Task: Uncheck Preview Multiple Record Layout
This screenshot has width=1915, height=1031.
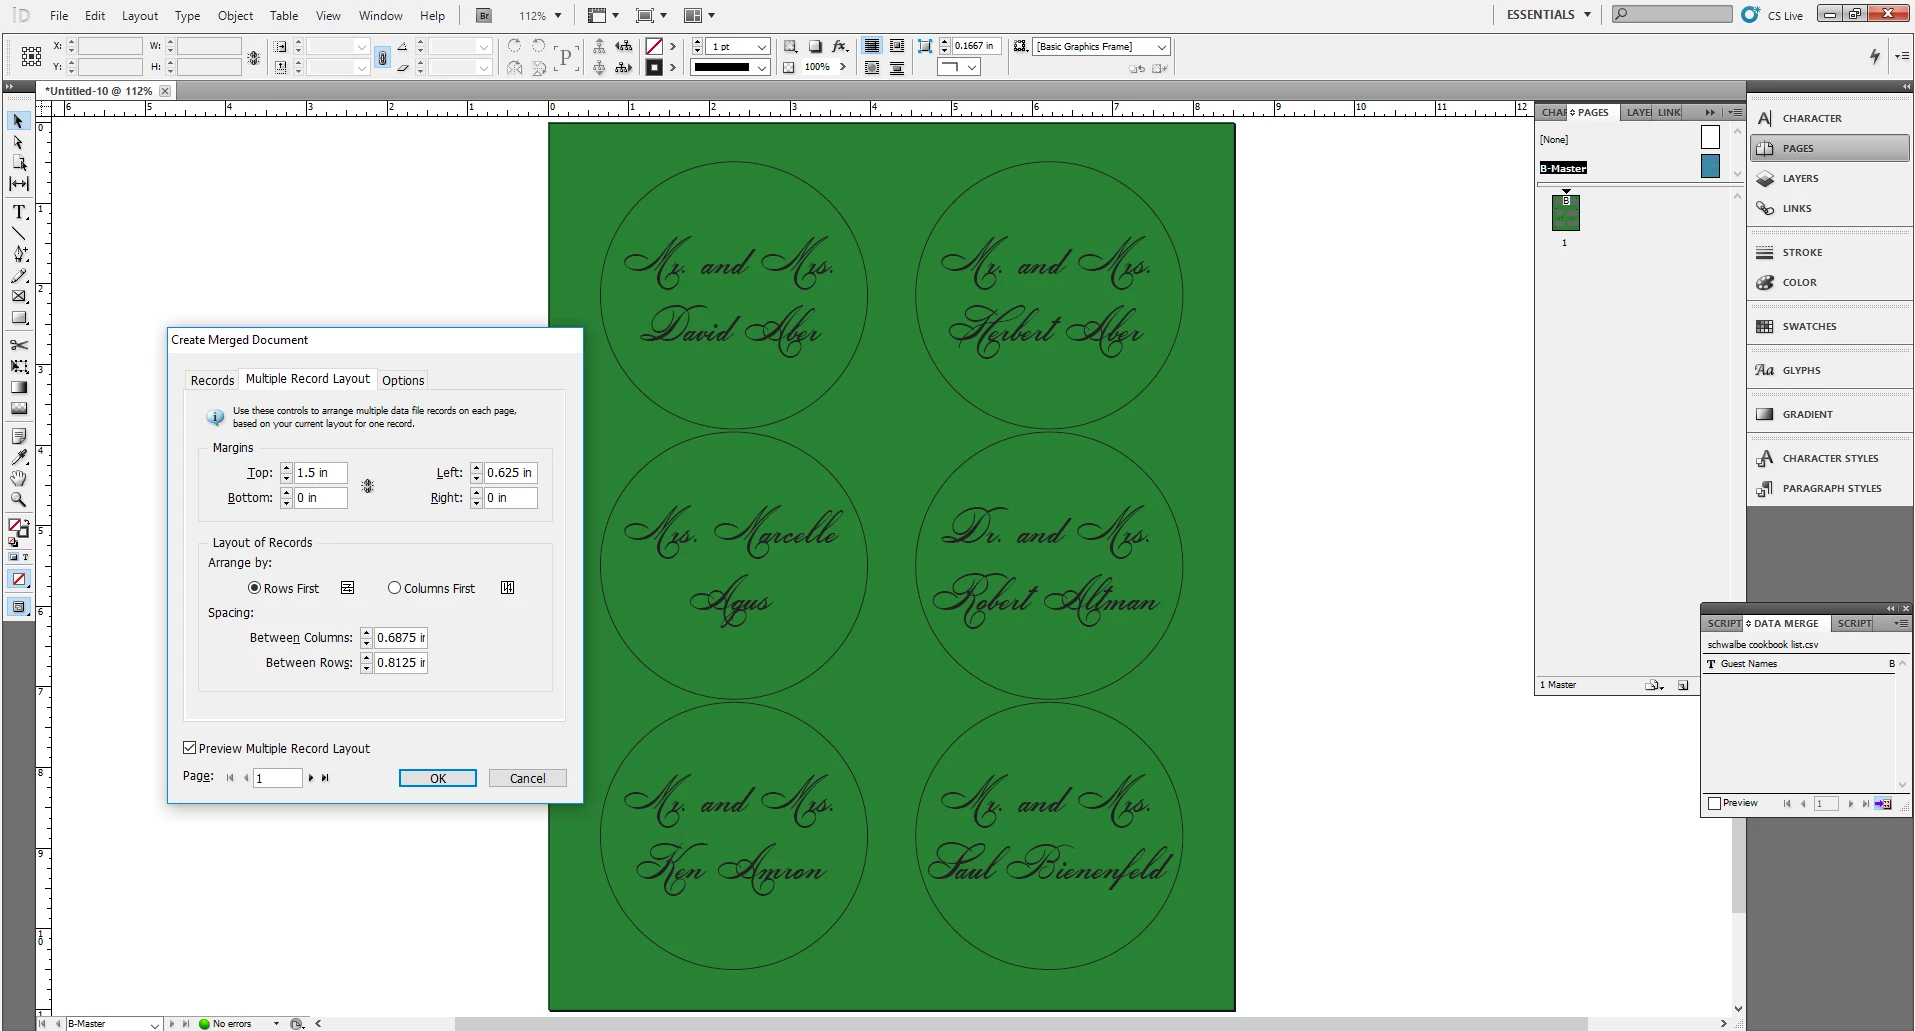Action: (189, 747)
